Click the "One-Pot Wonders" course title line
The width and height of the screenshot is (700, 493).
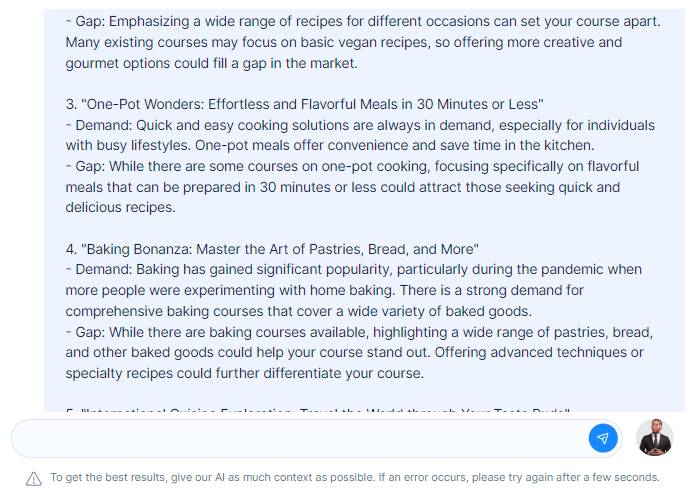[x=304, y=104]
